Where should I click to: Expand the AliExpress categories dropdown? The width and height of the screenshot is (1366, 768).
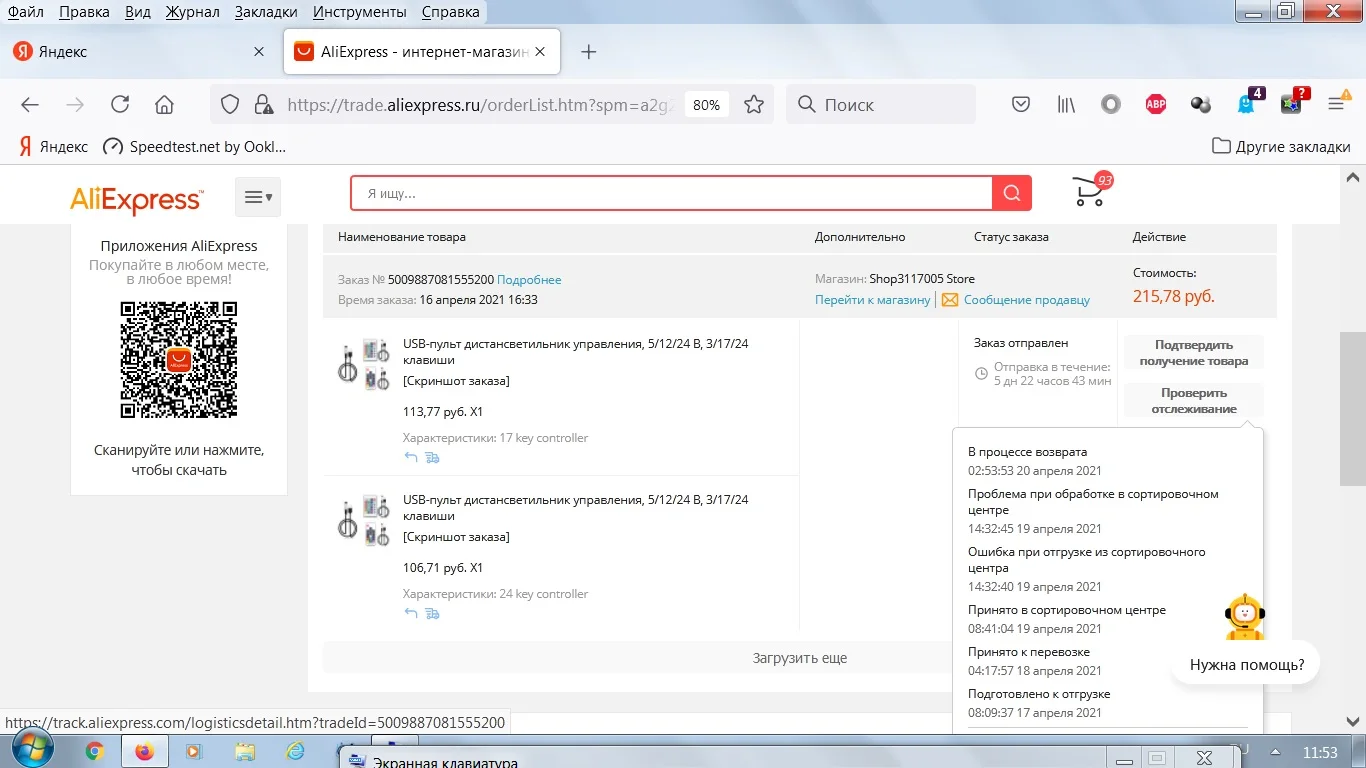coord(258,197)
